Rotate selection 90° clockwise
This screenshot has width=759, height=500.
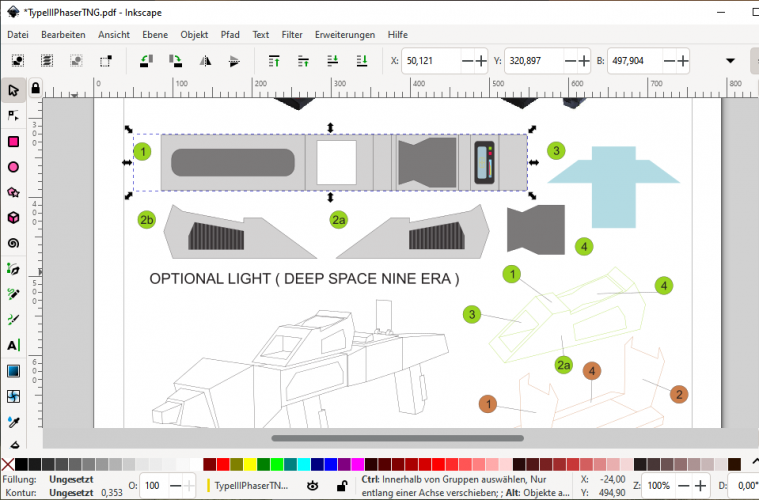point(176,61)
